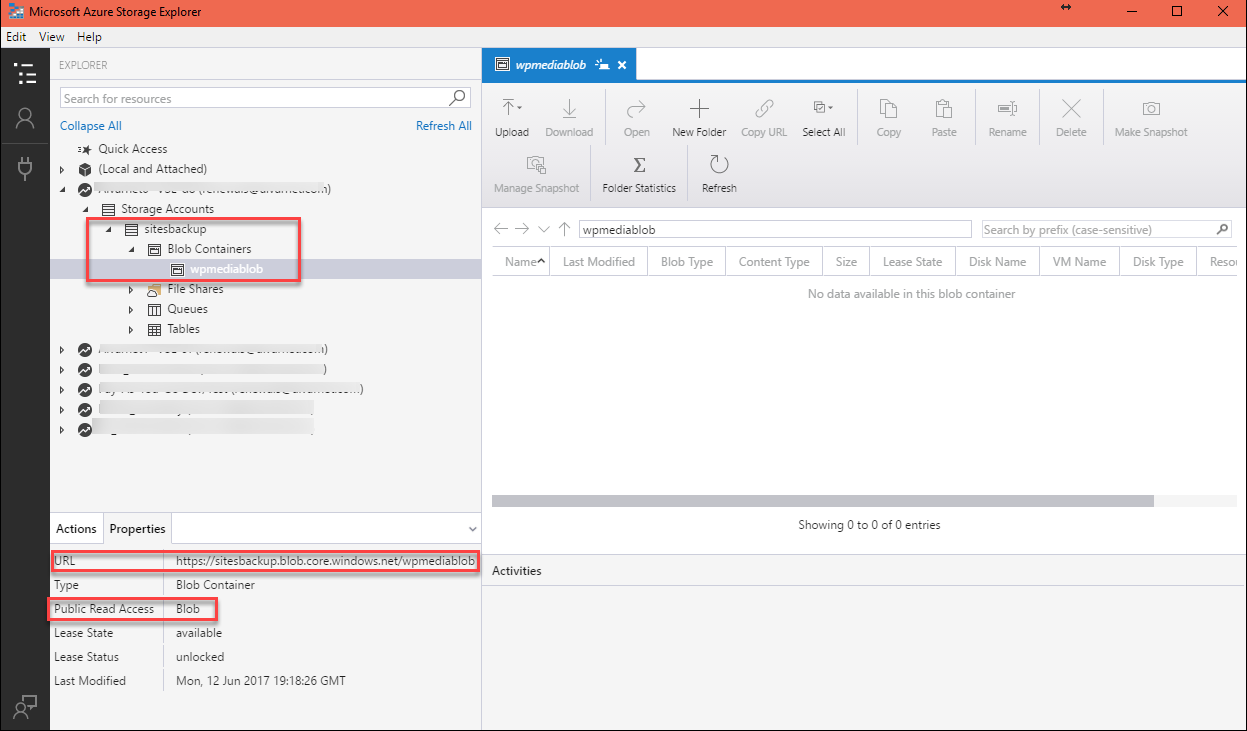Click the Paste toolbar button
Viewport: 1247px width, 731px height.
coord(944,118)
